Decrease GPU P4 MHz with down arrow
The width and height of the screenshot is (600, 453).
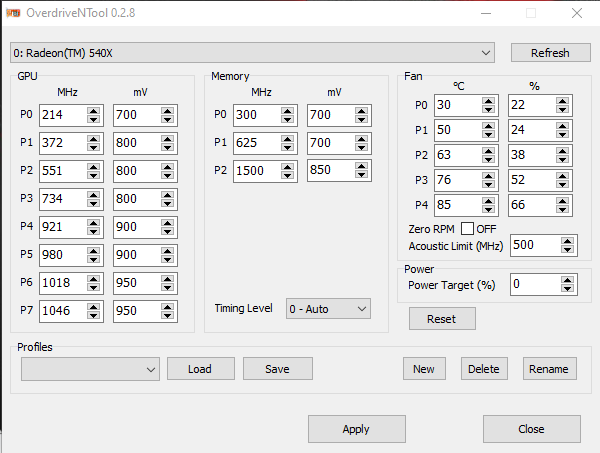[x=93, y=231]
